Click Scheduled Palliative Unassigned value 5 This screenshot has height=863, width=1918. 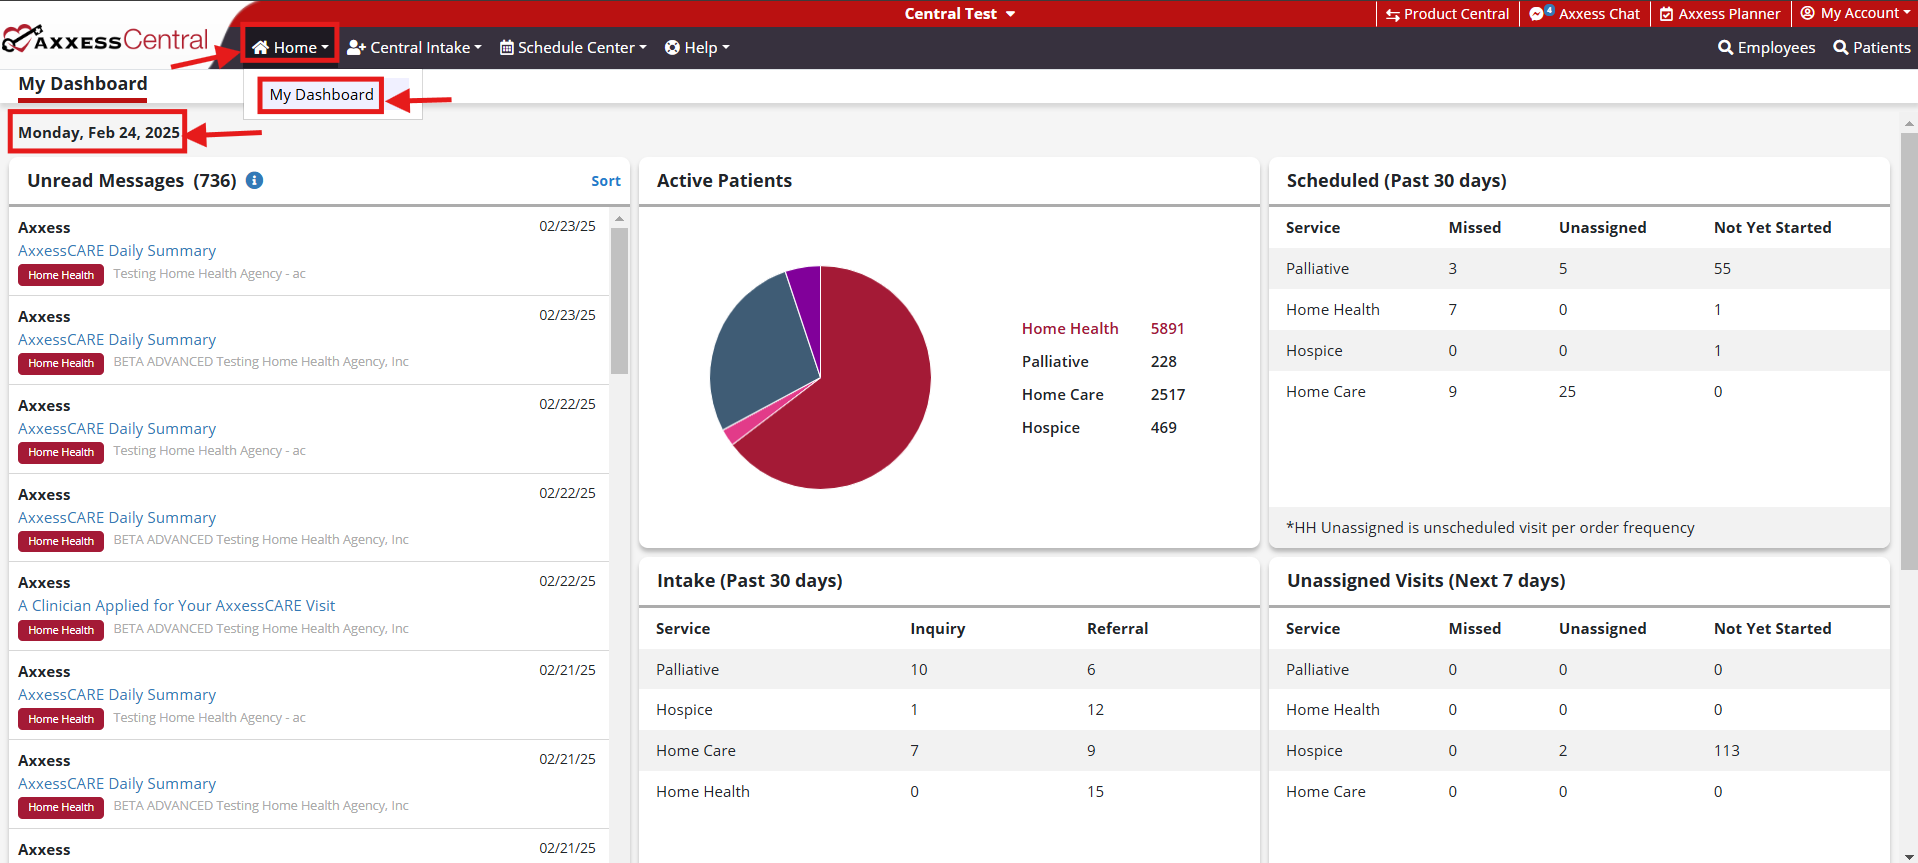coord(1563,269)
